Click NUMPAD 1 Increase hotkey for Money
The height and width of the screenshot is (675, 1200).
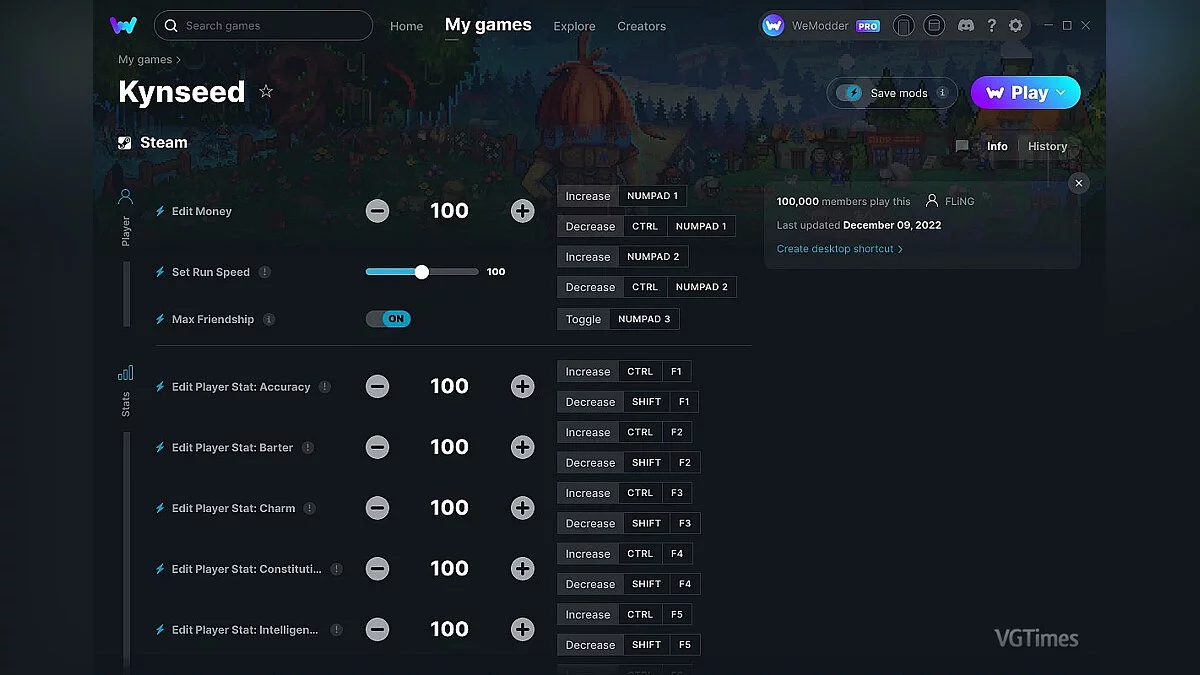[x=622, y=196]
